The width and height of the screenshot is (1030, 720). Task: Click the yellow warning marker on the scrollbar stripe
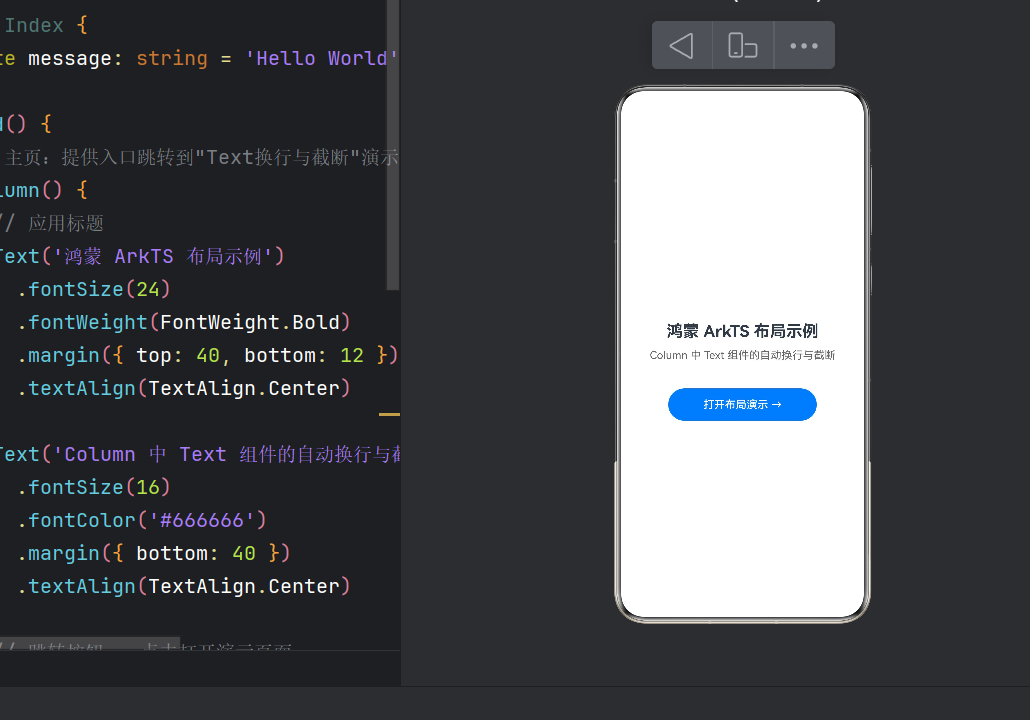(x=390, y=415)
